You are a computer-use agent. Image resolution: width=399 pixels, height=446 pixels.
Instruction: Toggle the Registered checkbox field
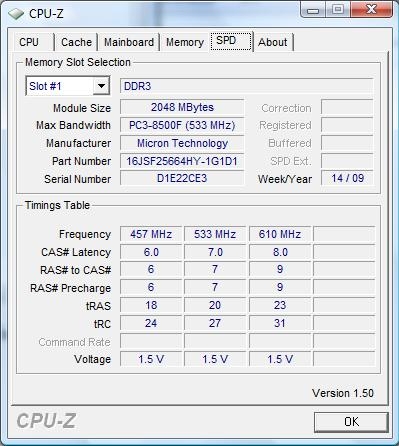pos(347,125)
